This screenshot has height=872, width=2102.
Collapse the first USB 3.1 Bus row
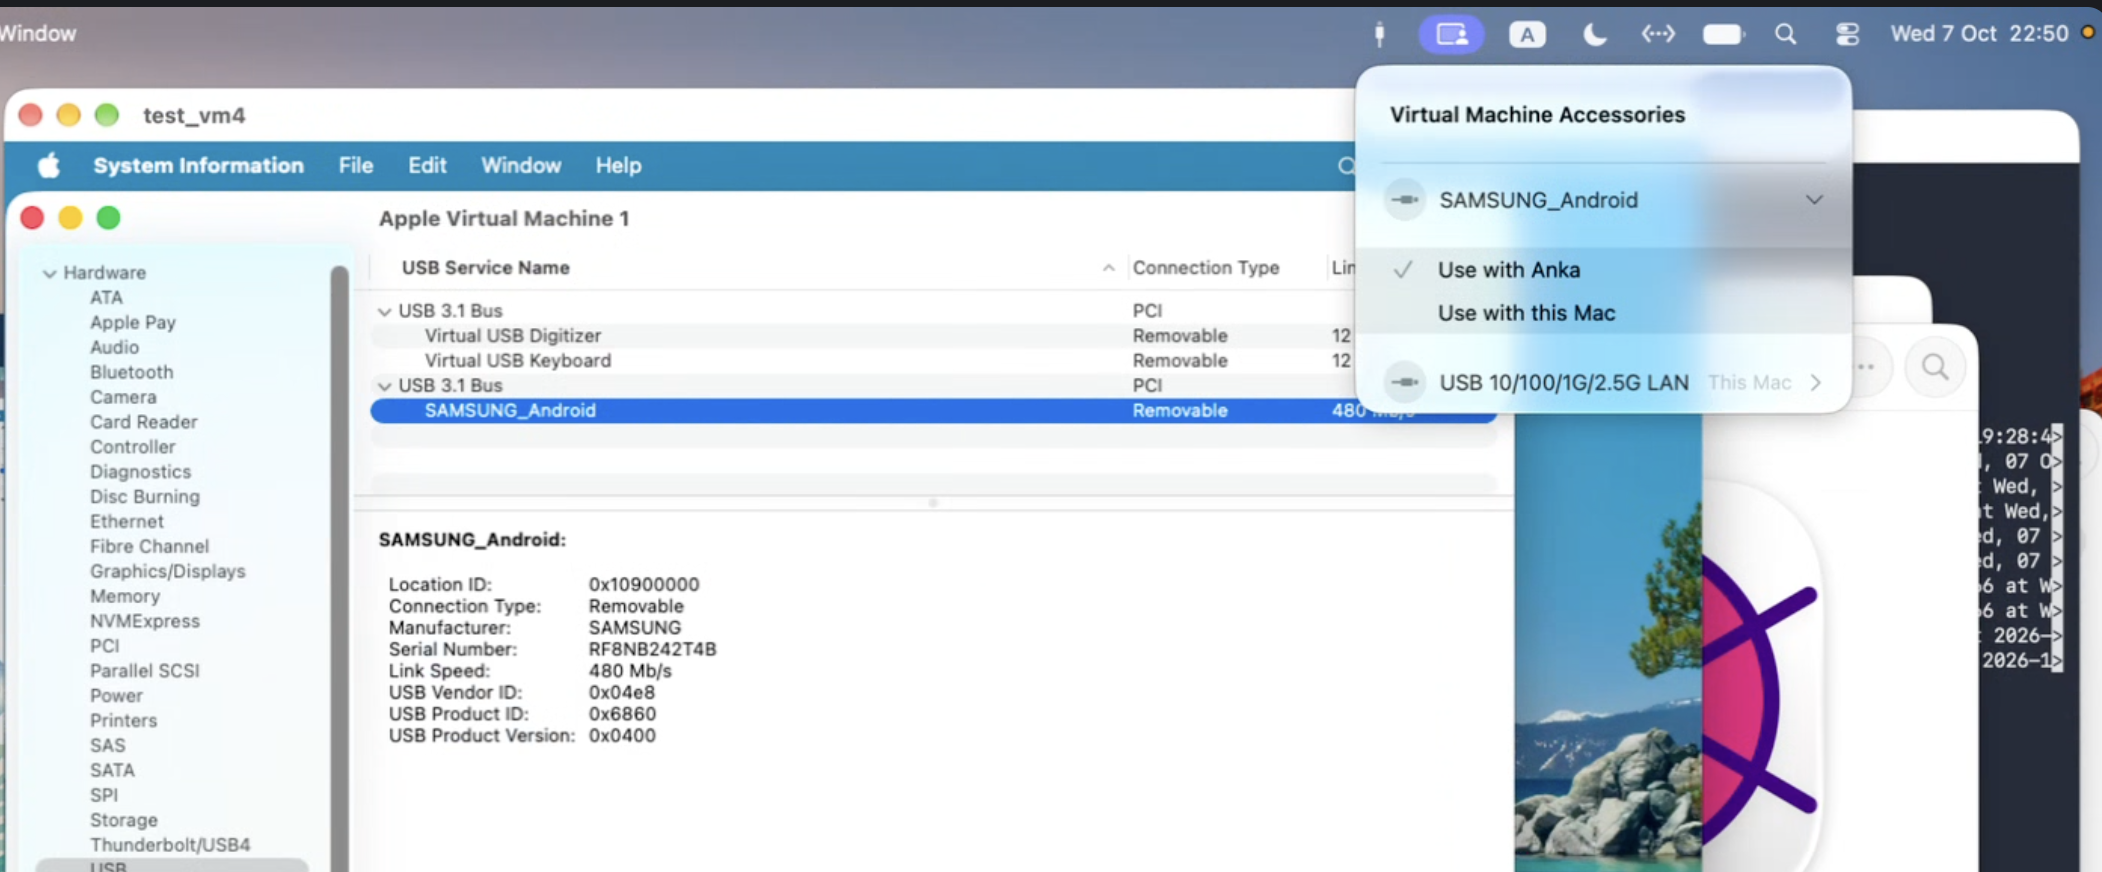click(384, 312)
